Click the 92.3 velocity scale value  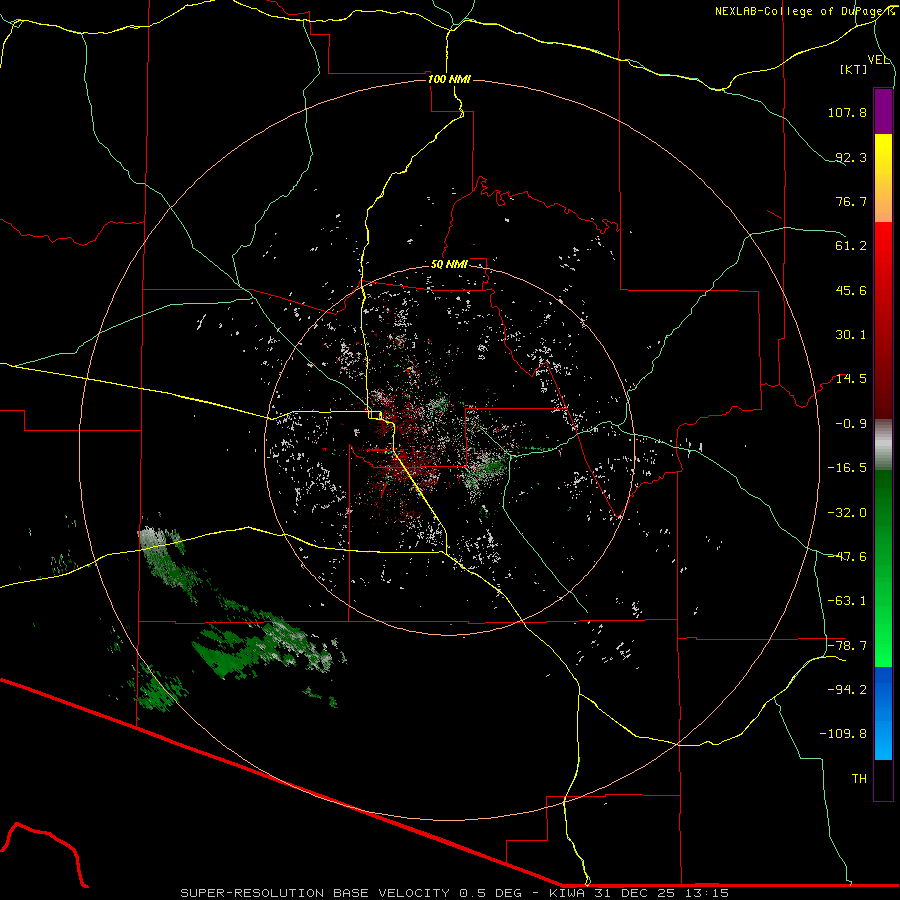tap(851, 157)
